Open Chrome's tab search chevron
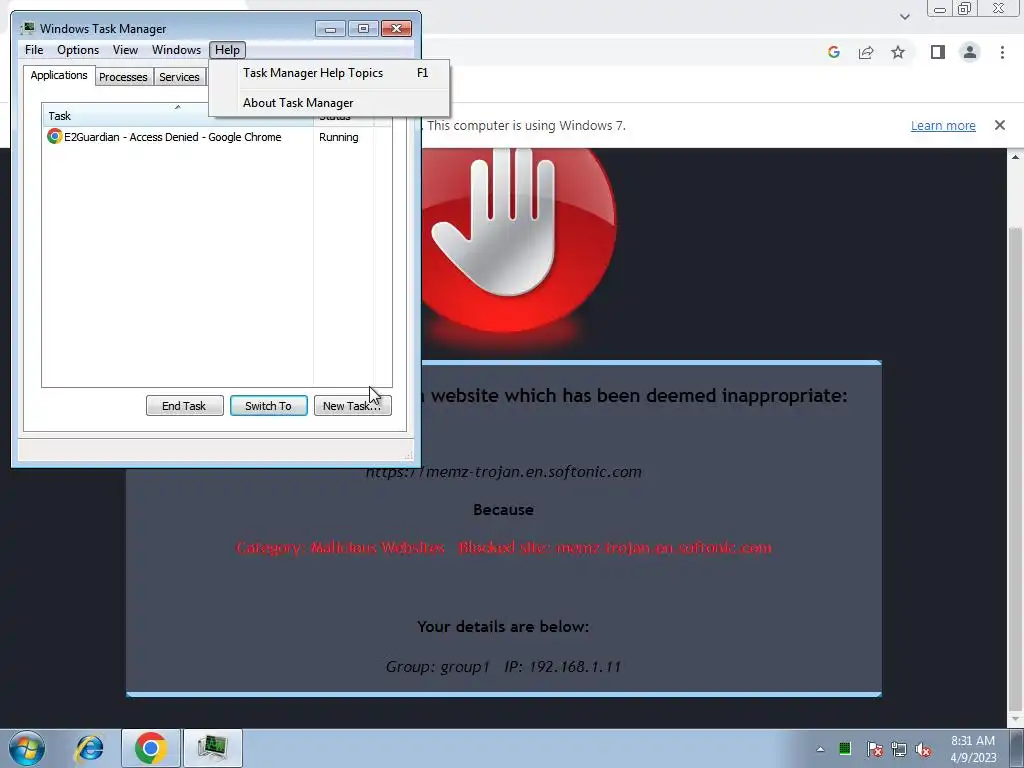This screenshot has height=768, width=1024. coord(904,16)
